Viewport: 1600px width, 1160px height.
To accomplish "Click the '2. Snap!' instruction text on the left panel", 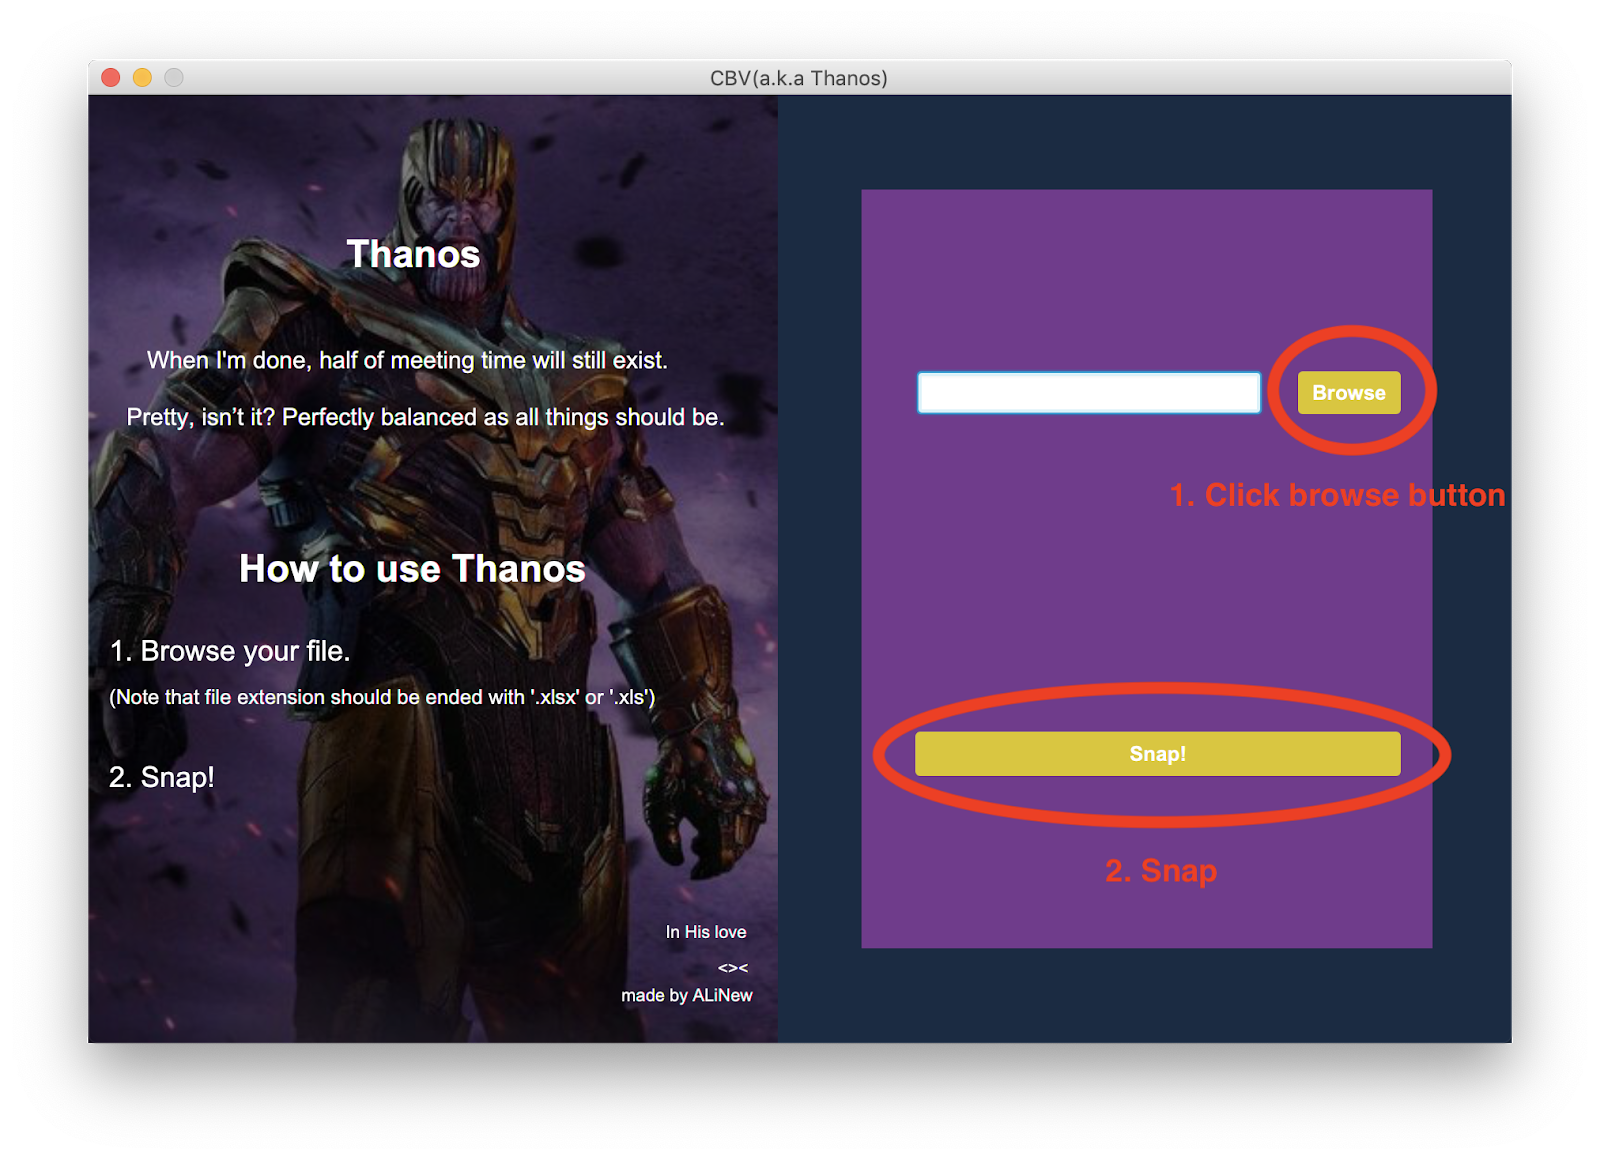I will 162,777.
